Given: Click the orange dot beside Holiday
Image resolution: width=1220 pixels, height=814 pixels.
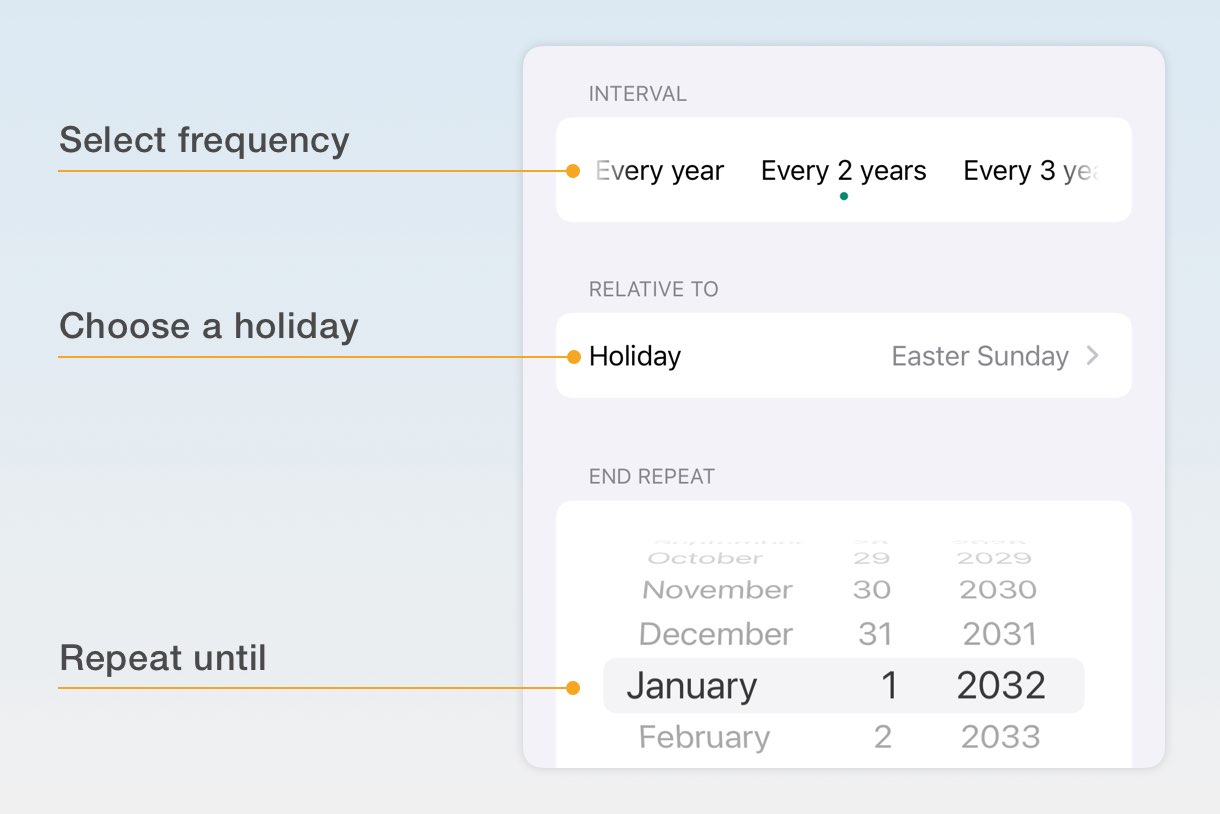Looking at the screenshot, I should pyautogui.click(x=573, y=356).
